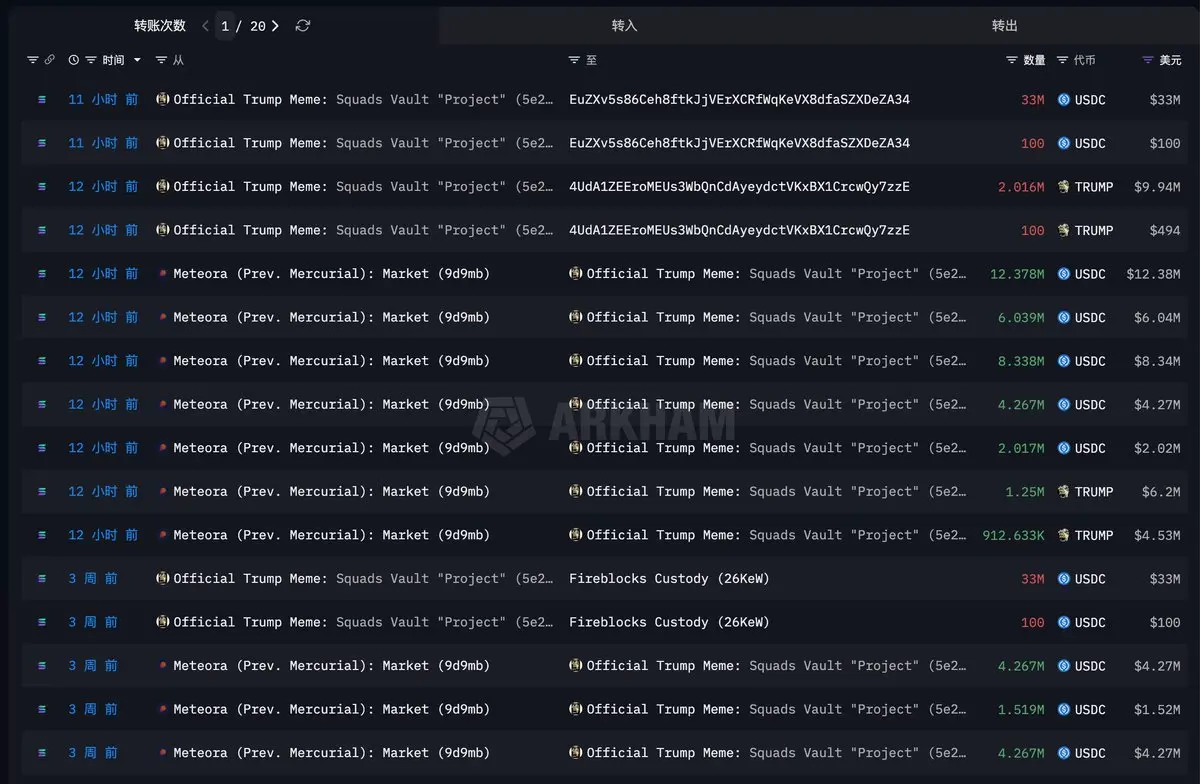Open transaction icon for the $4.53M row
Image resolution: width=1200 pixels, height=784 pixels.
[42, 535]
